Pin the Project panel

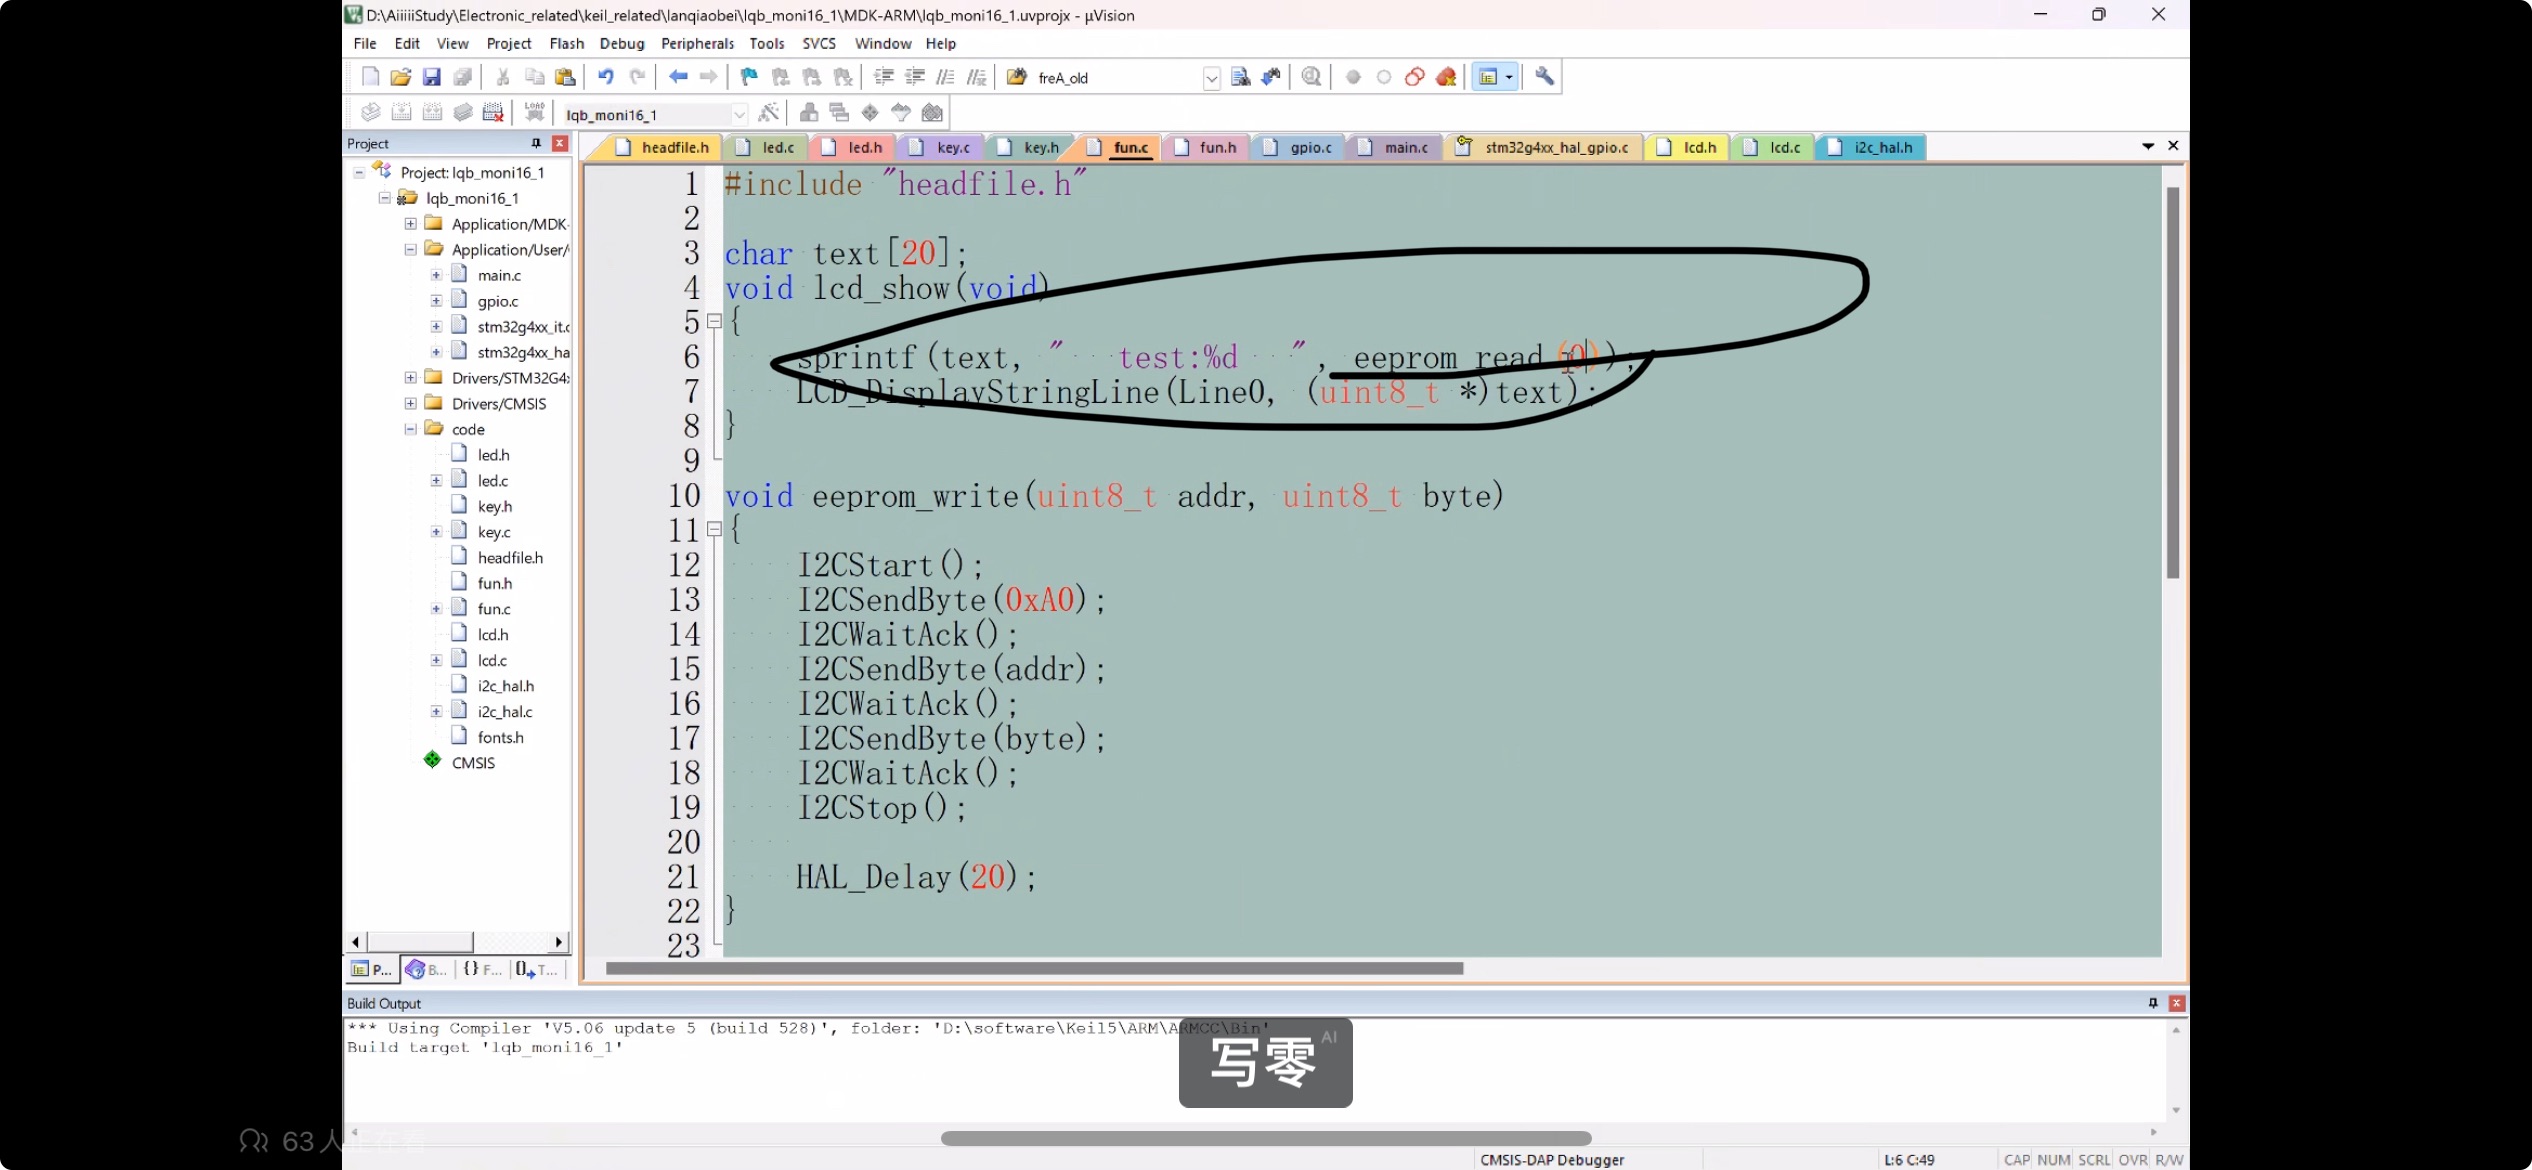[536, 143]
